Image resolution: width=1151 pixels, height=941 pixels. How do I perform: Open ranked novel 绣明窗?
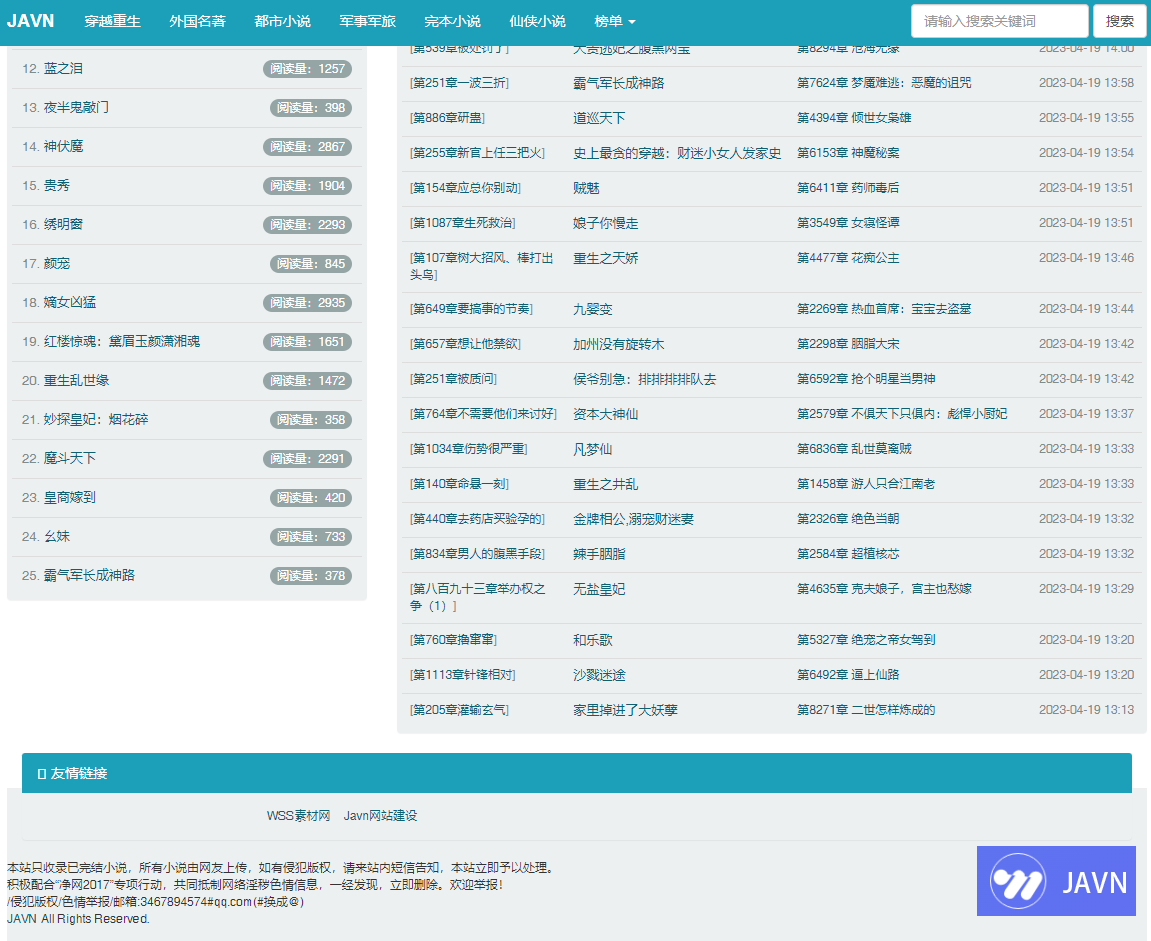[63, 224]
